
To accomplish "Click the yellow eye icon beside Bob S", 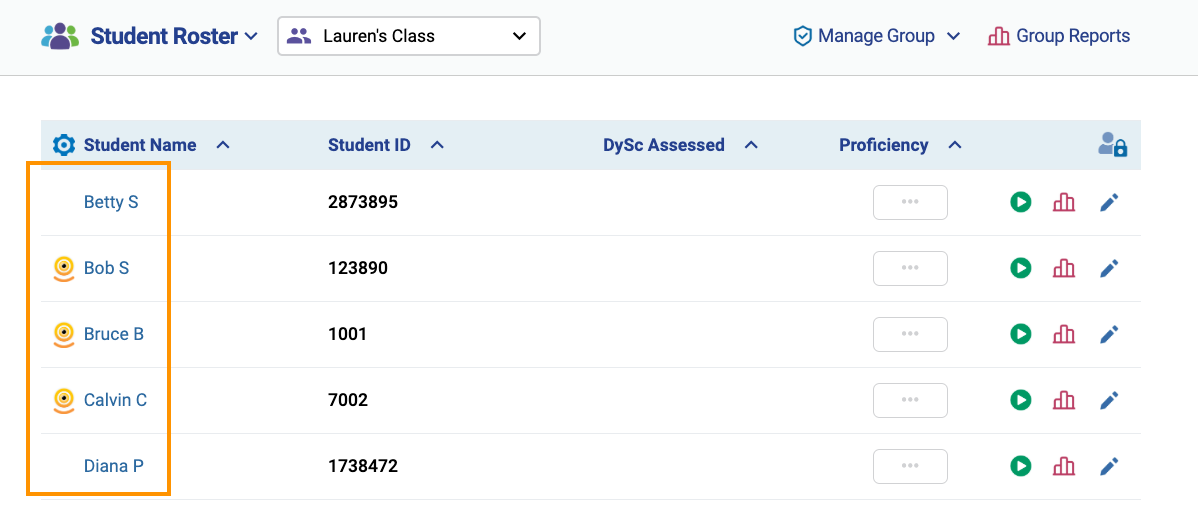I will (x=65, y=268).
